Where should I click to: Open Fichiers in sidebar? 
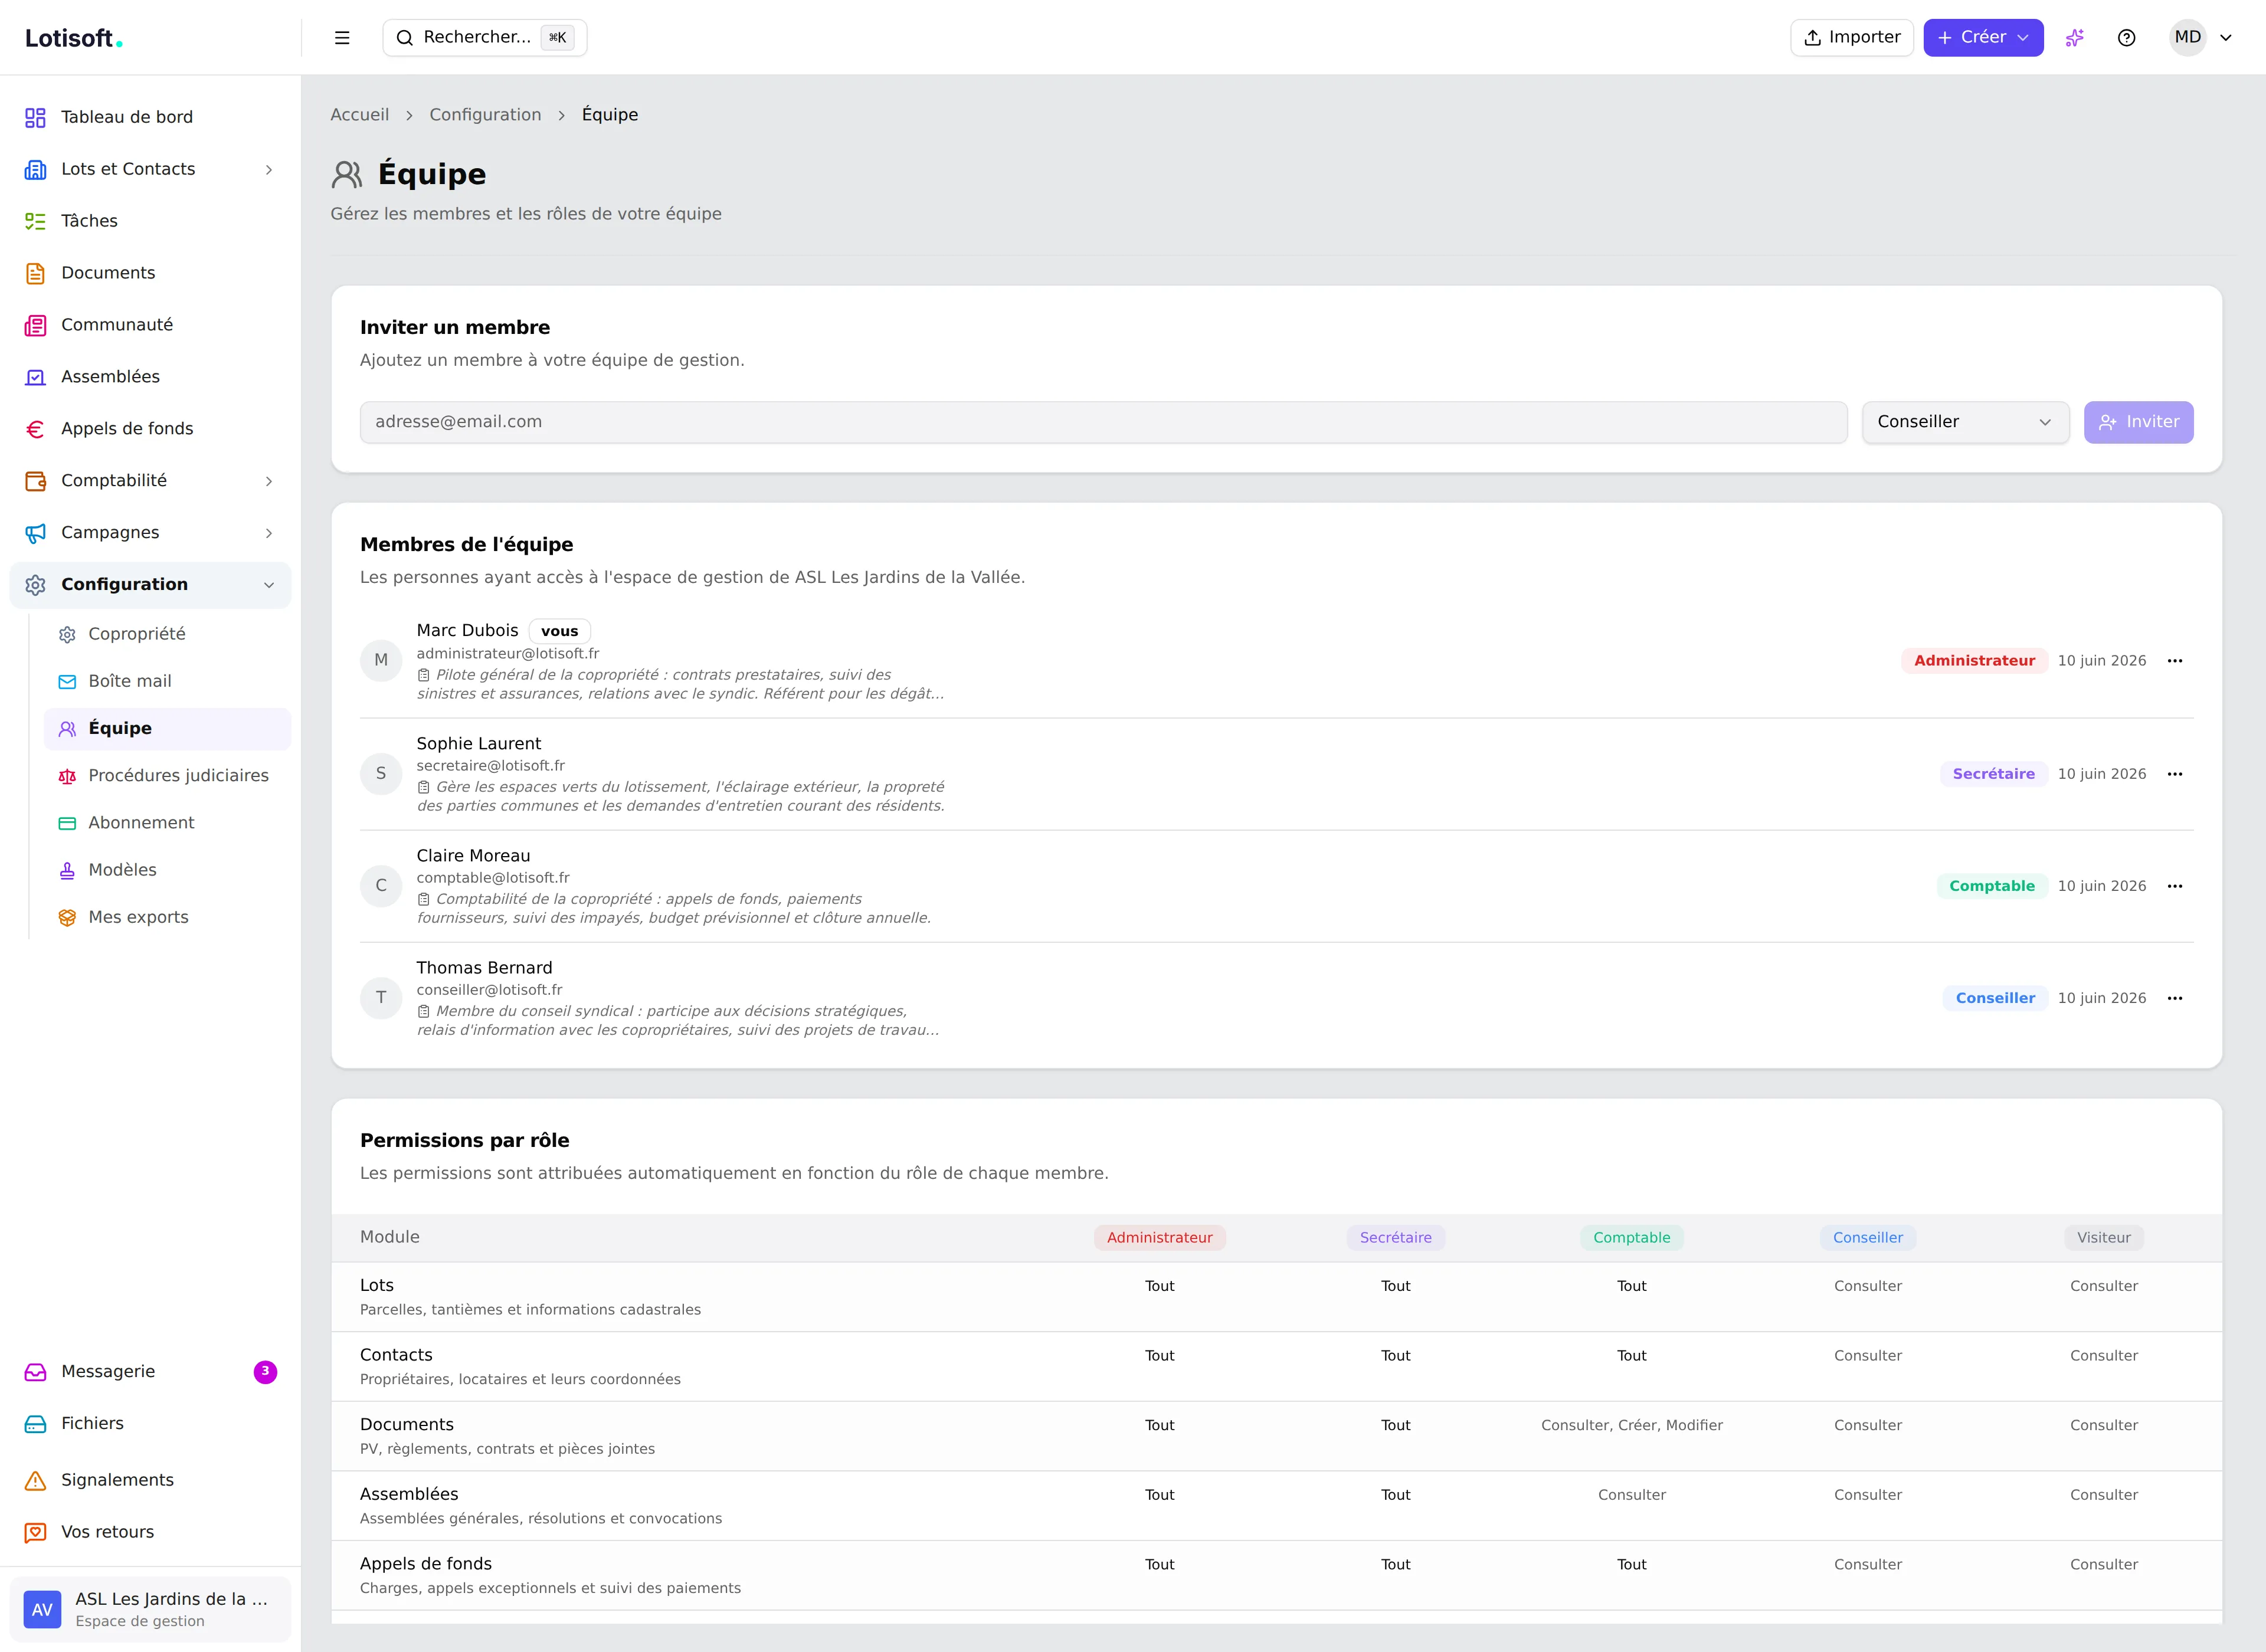pyautogui.click(x=150, y=1424)
